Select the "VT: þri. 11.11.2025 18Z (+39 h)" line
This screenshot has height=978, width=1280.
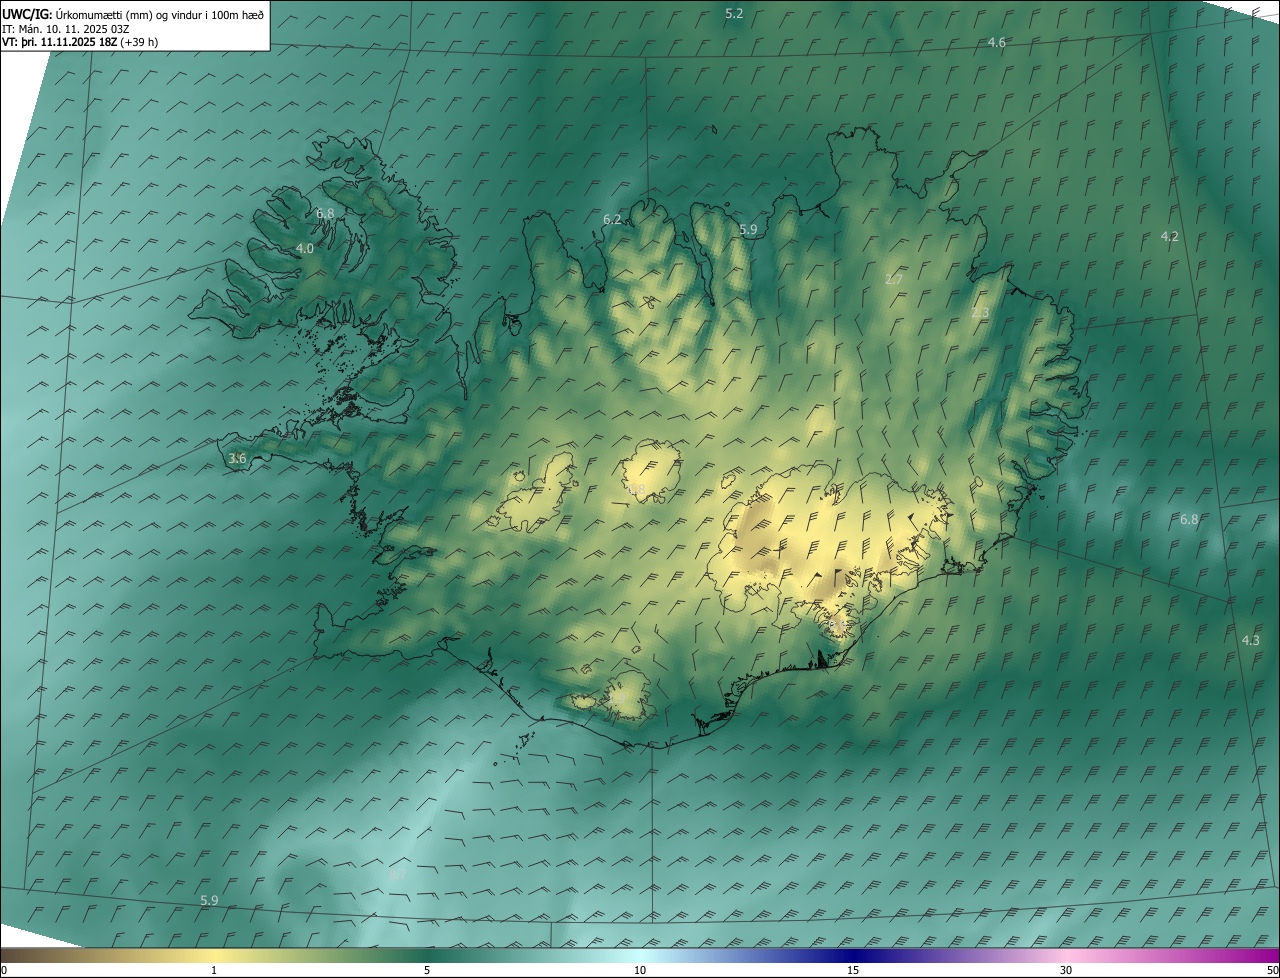pos(81,42)
